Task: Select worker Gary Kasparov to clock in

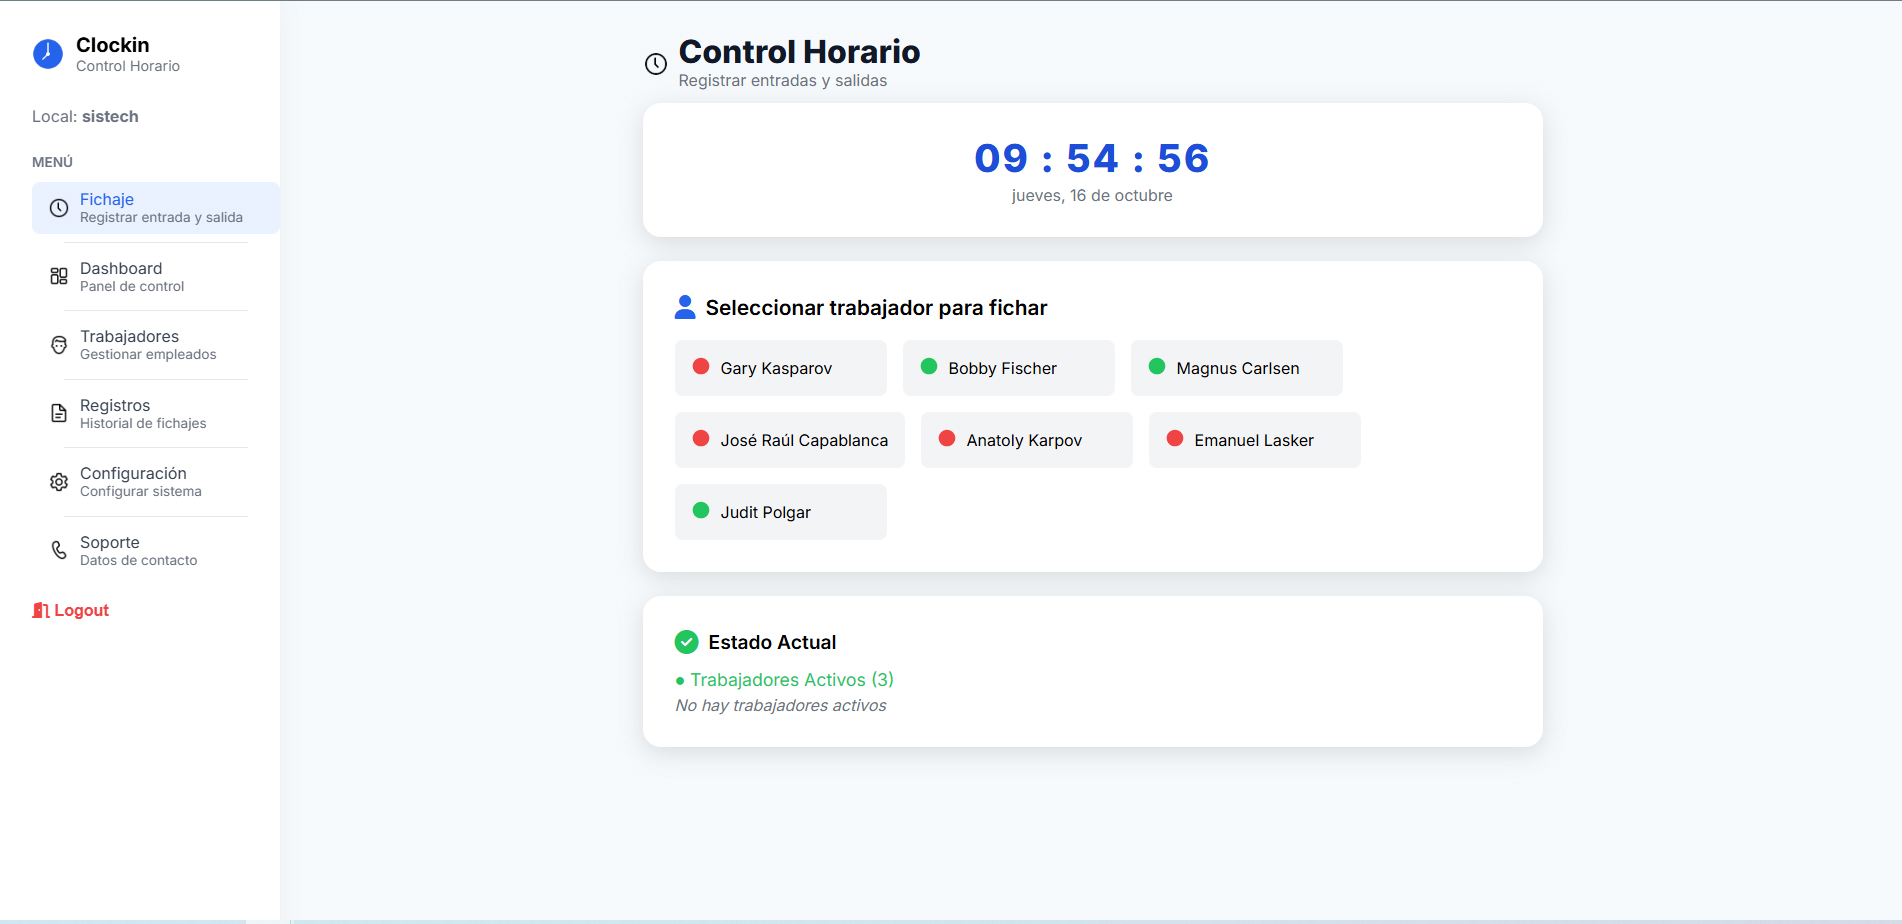Action: [780, 368]
